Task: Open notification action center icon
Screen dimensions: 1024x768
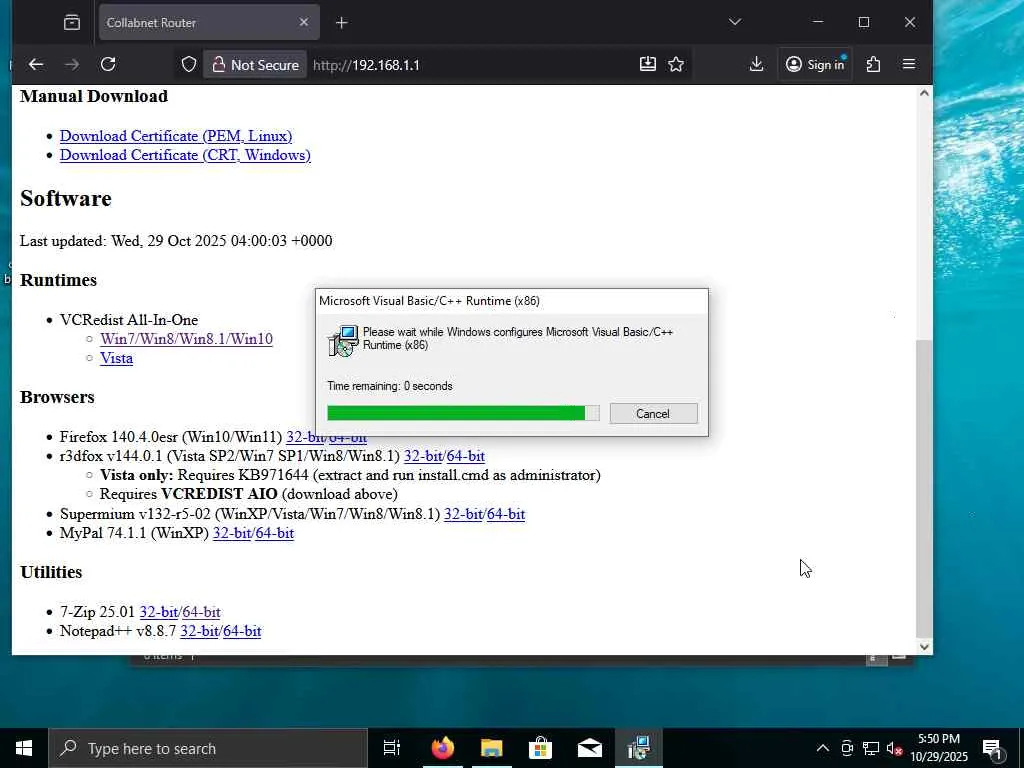Action: (993, 748)
